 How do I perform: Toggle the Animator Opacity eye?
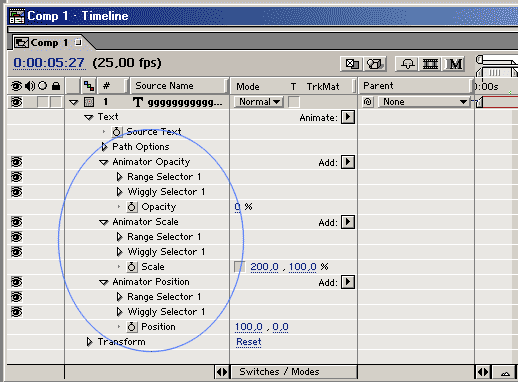point(16,162)
